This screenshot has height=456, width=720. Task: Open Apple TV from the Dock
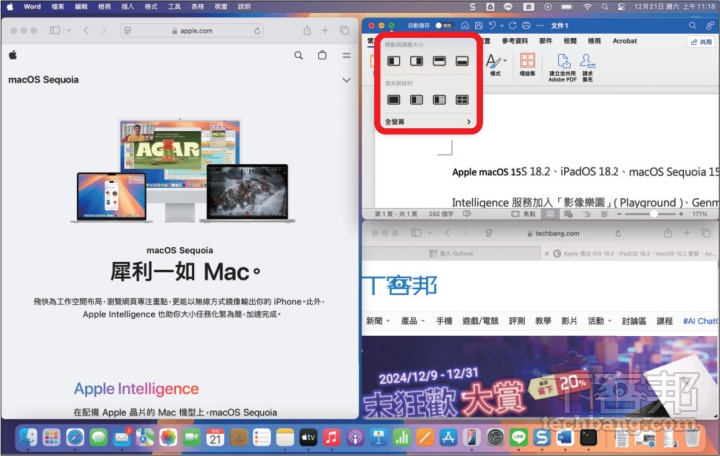pyautogui.click(x=308, y=438)
